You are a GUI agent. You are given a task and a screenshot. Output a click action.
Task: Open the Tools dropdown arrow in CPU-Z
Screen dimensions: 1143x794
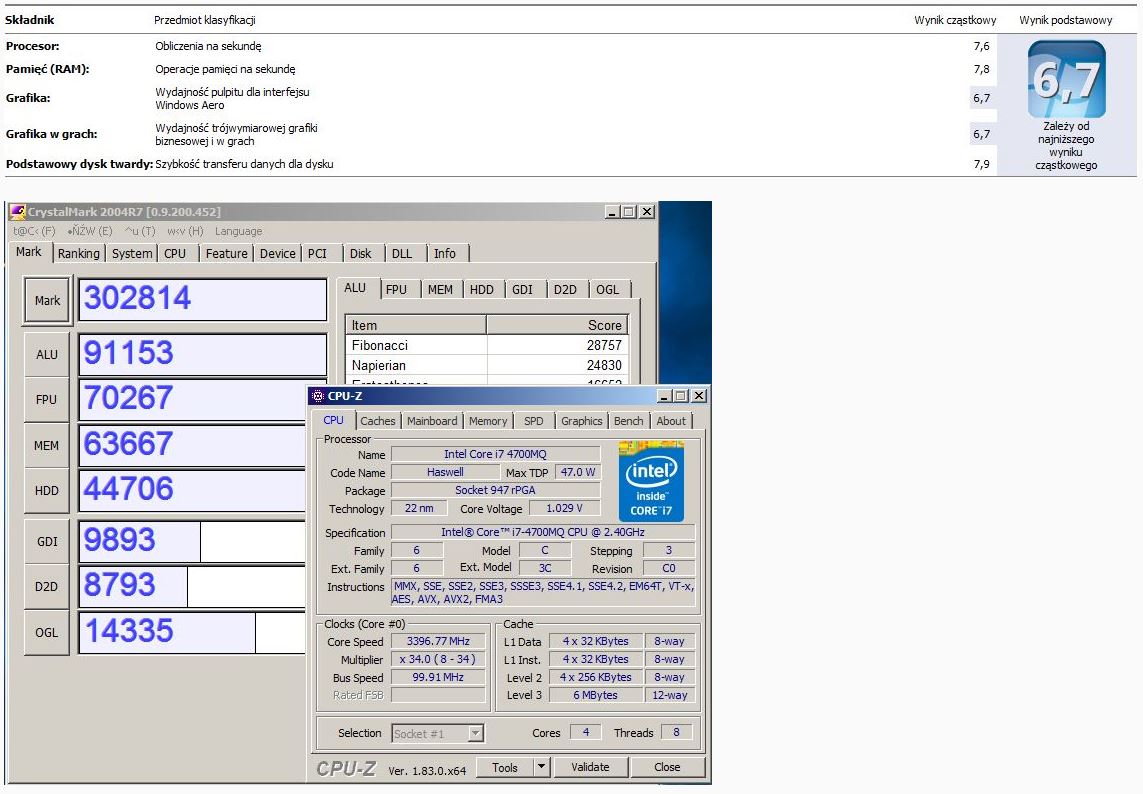[541, 766]
